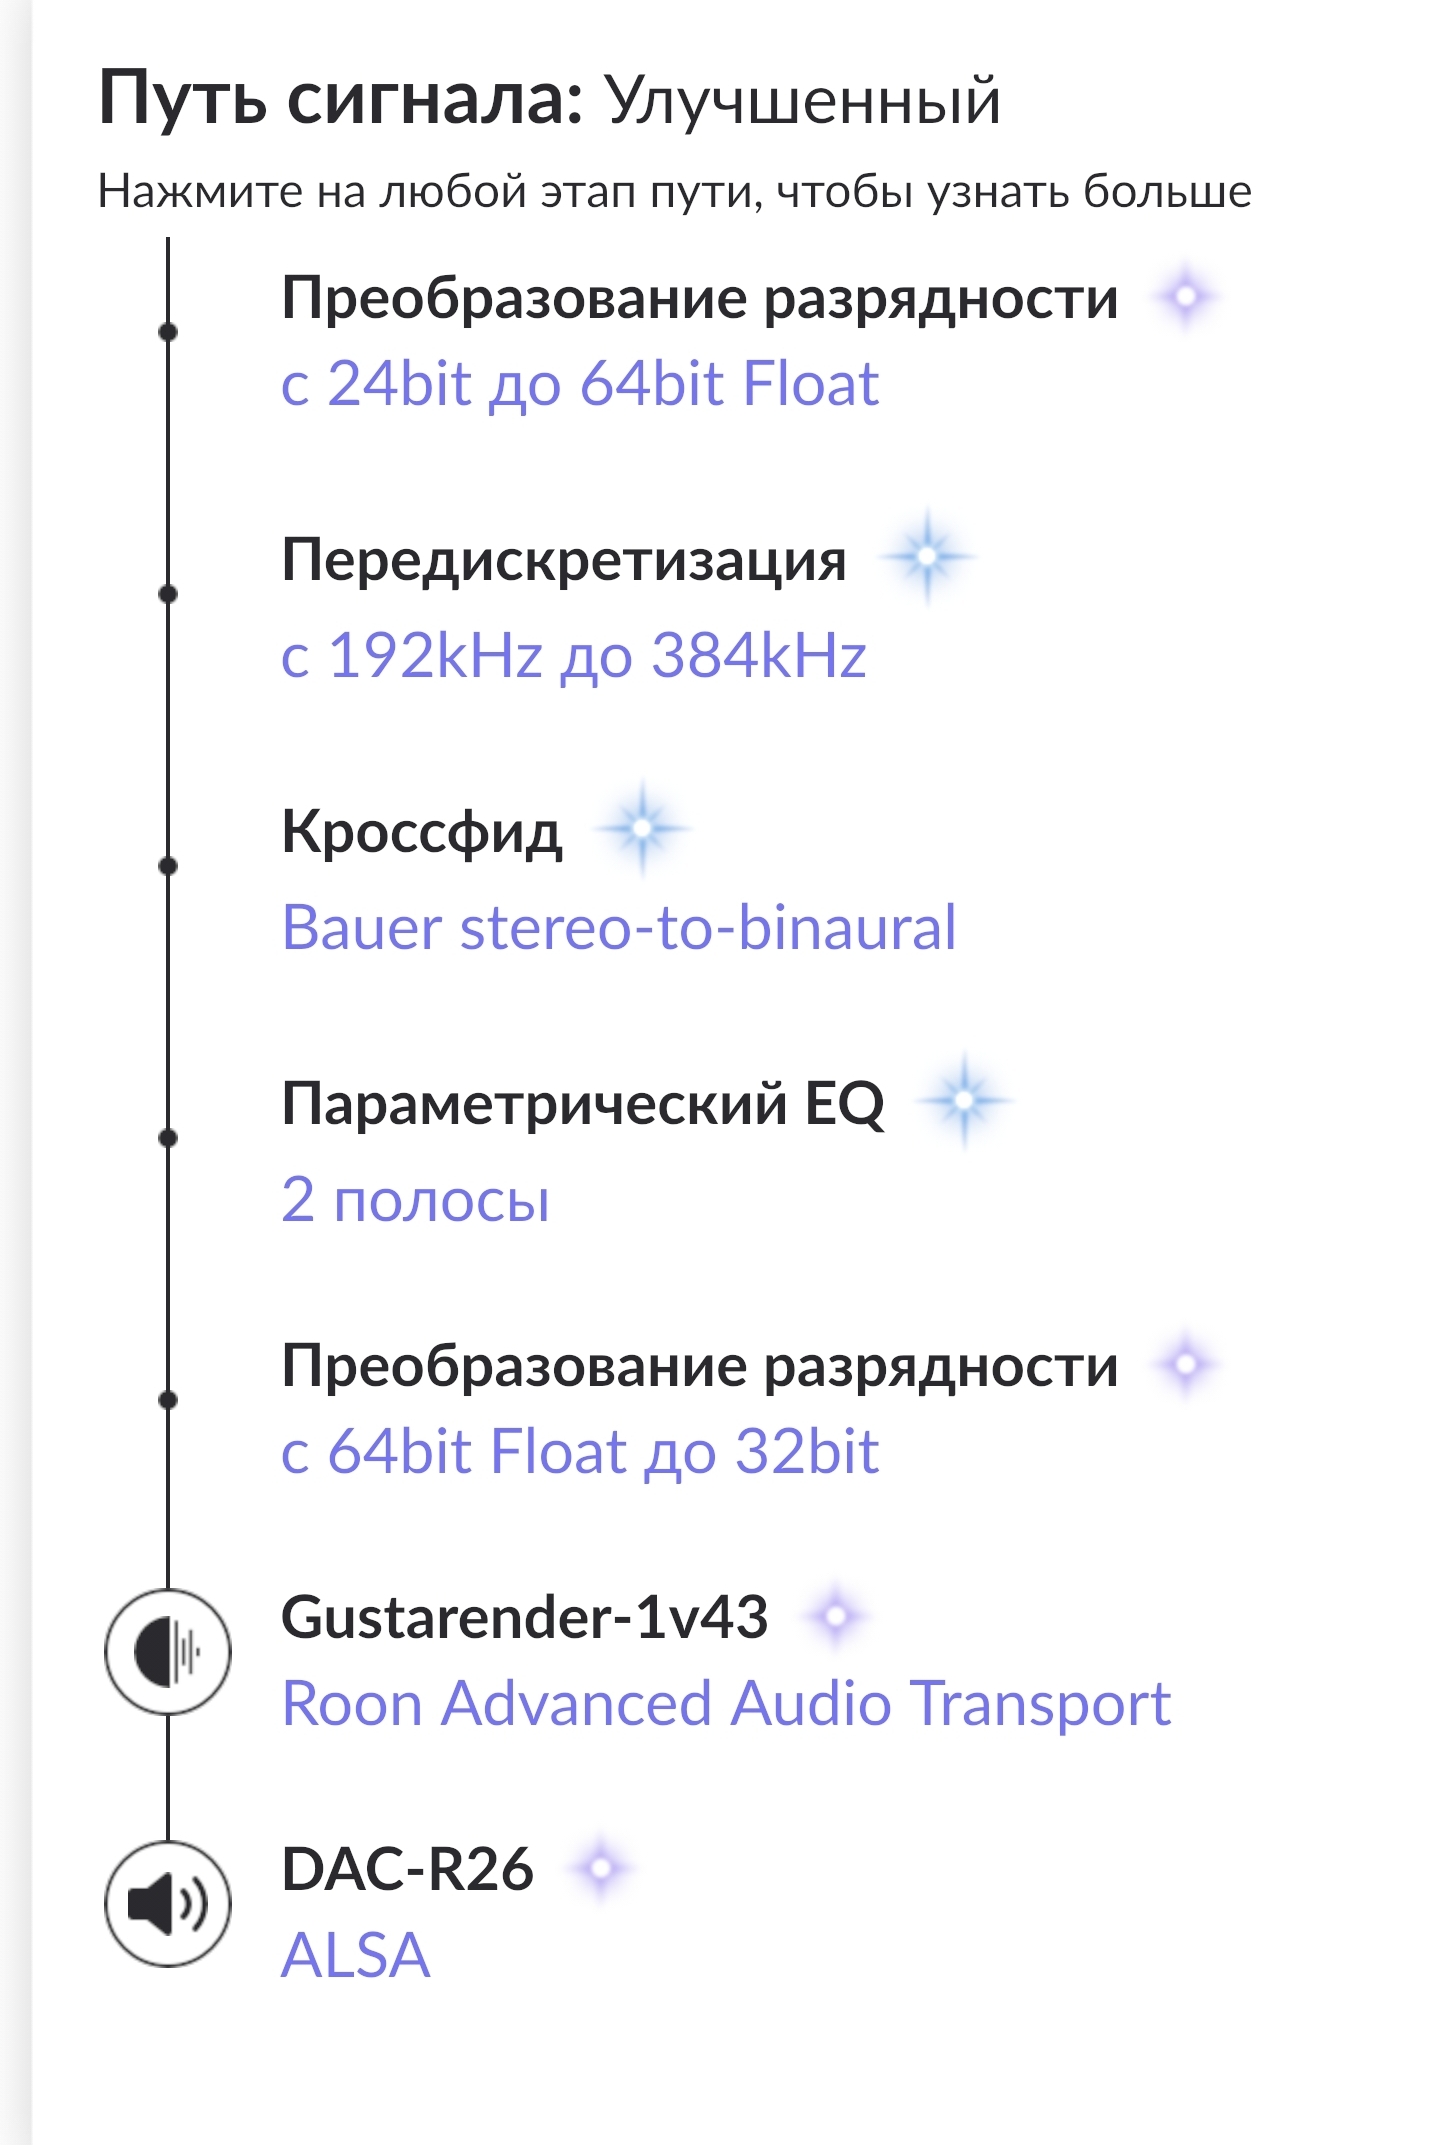This screenshot has width=1440, height=2145.
Task: Click the purple star beside Gustarender-1v43
Action: click(x=837, y=1615)
